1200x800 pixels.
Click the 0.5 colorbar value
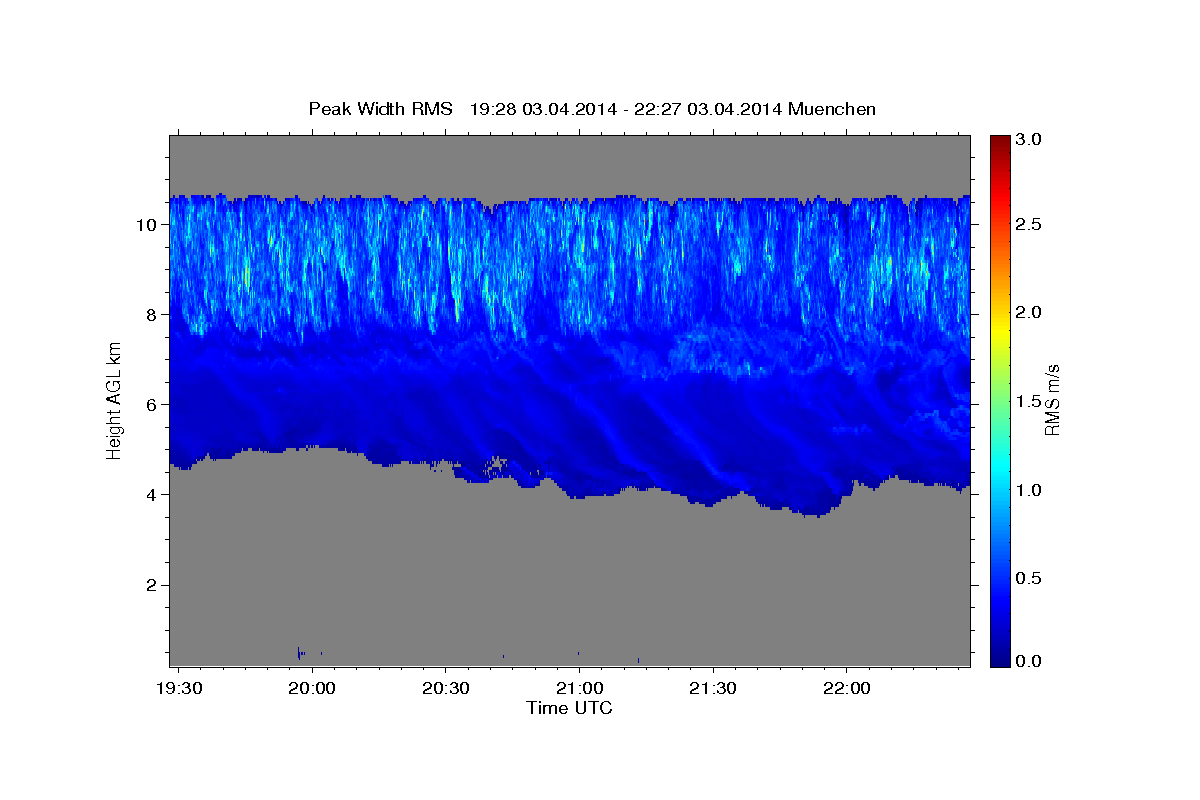(x=1029, y=578)
